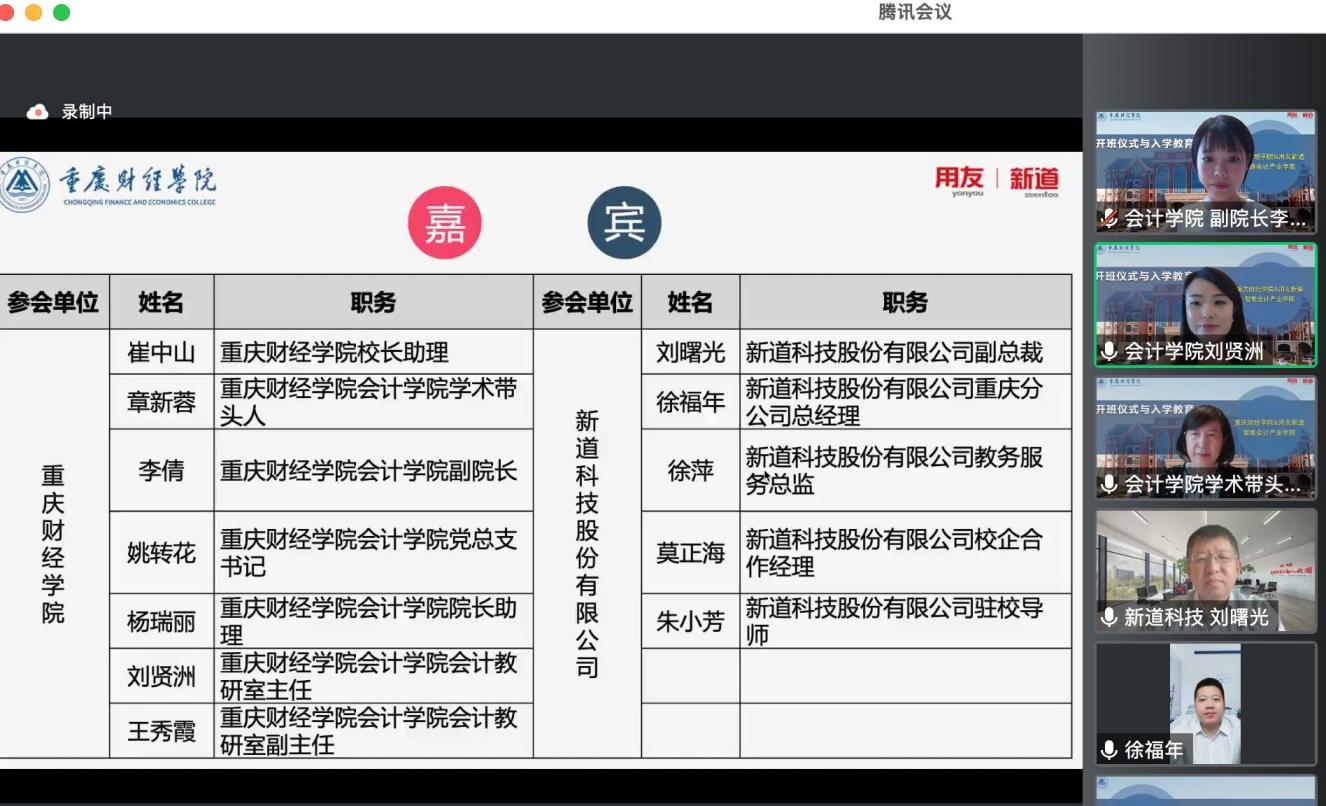This screenshot has width=1326, height=806.
Task: Click the 重庆财经学院 round emblem logo
Action: pyautogui.click(x=23, y=185)
